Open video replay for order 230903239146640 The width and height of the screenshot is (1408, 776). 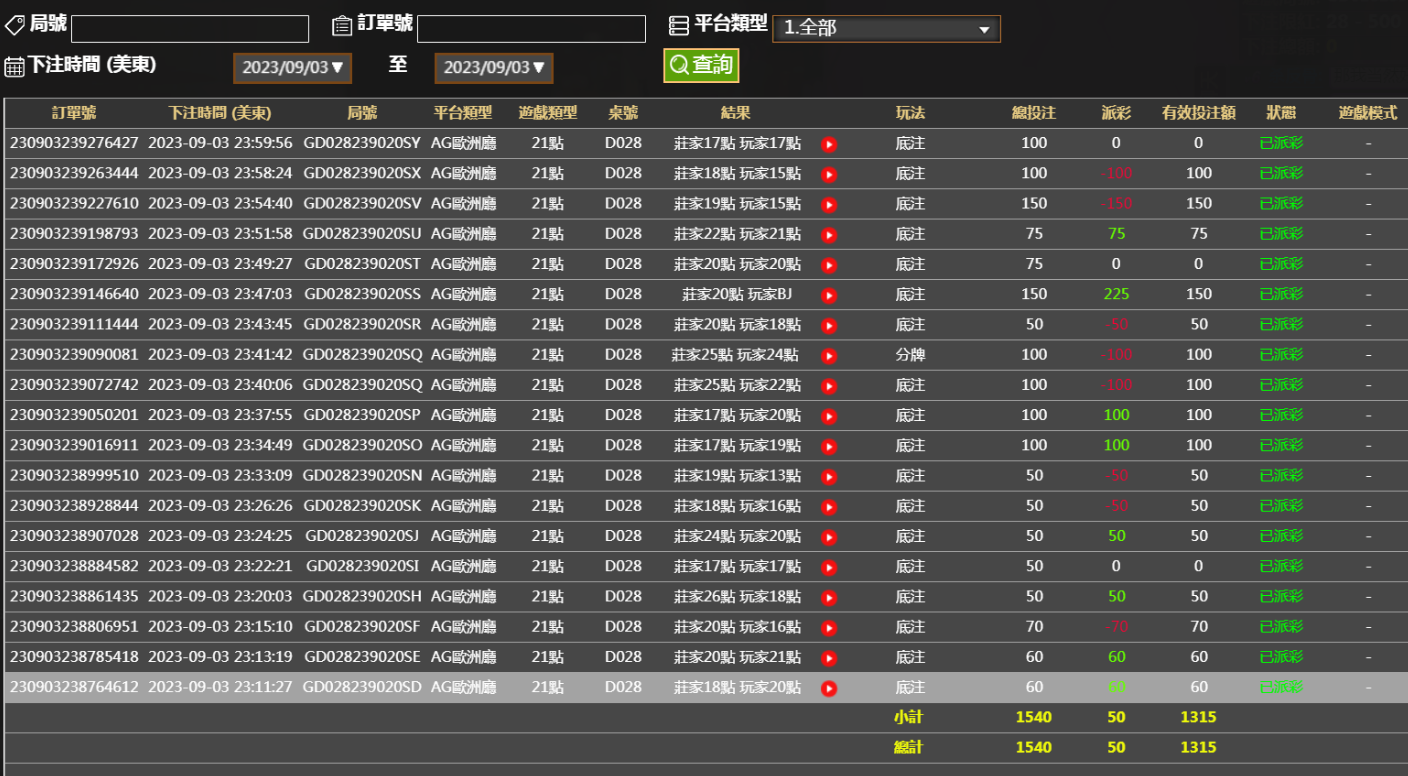tap(829, 295)
